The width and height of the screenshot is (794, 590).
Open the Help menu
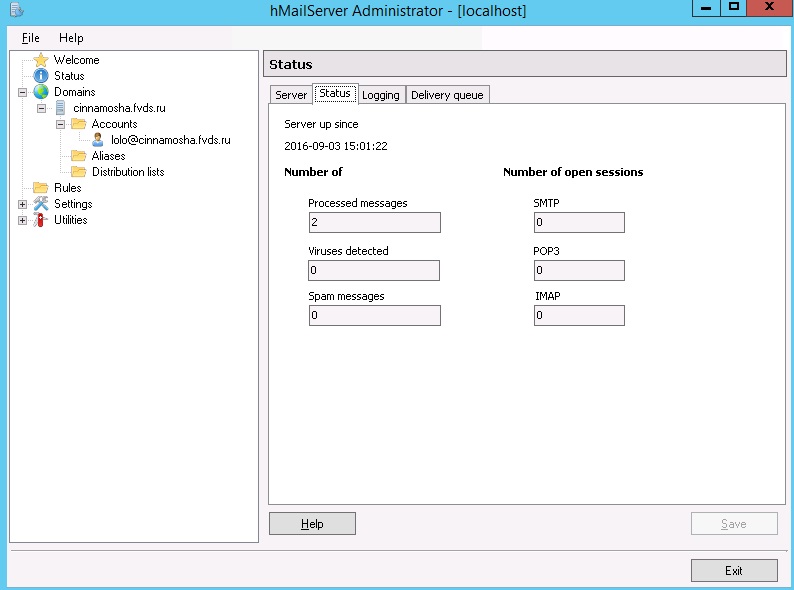pos(71,38)
